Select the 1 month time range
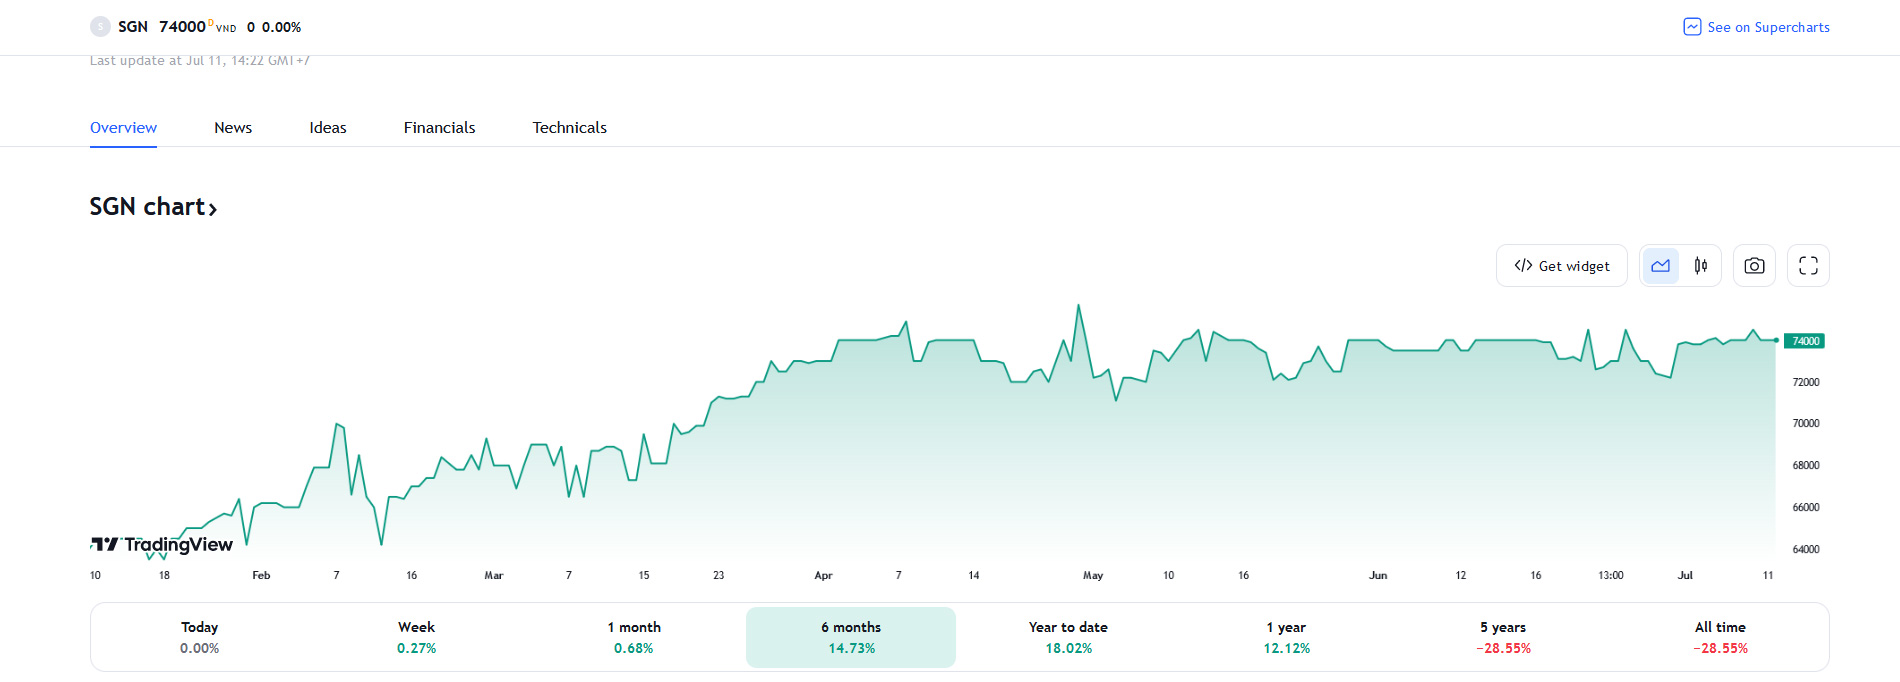 point(634,637)
